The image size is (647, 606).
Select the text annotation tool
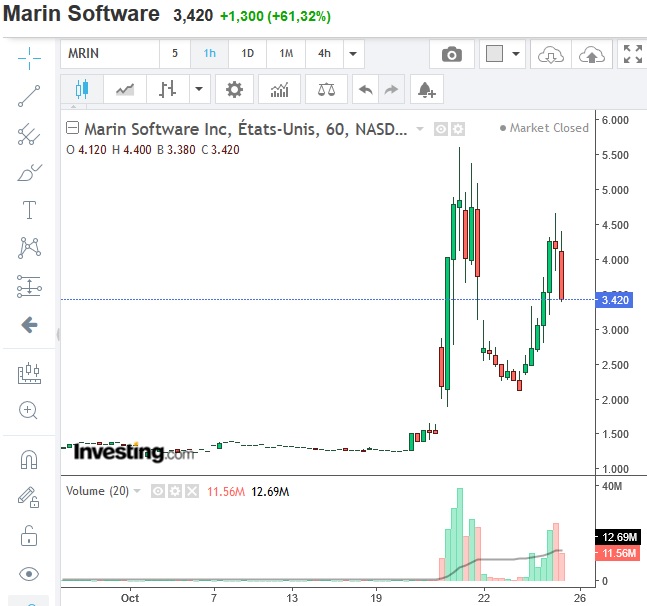[29, 210]
